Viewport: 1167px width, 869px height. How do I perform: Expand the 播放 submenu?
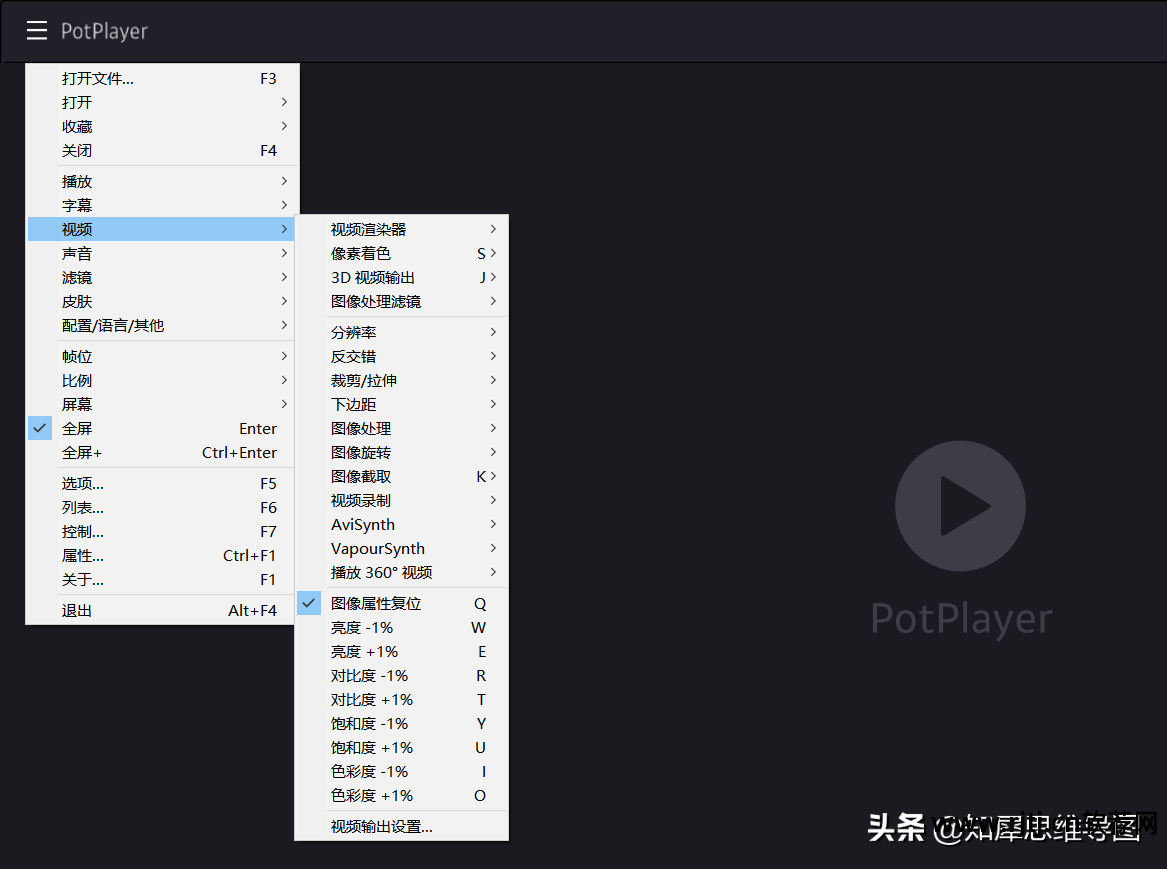[162, 182]
